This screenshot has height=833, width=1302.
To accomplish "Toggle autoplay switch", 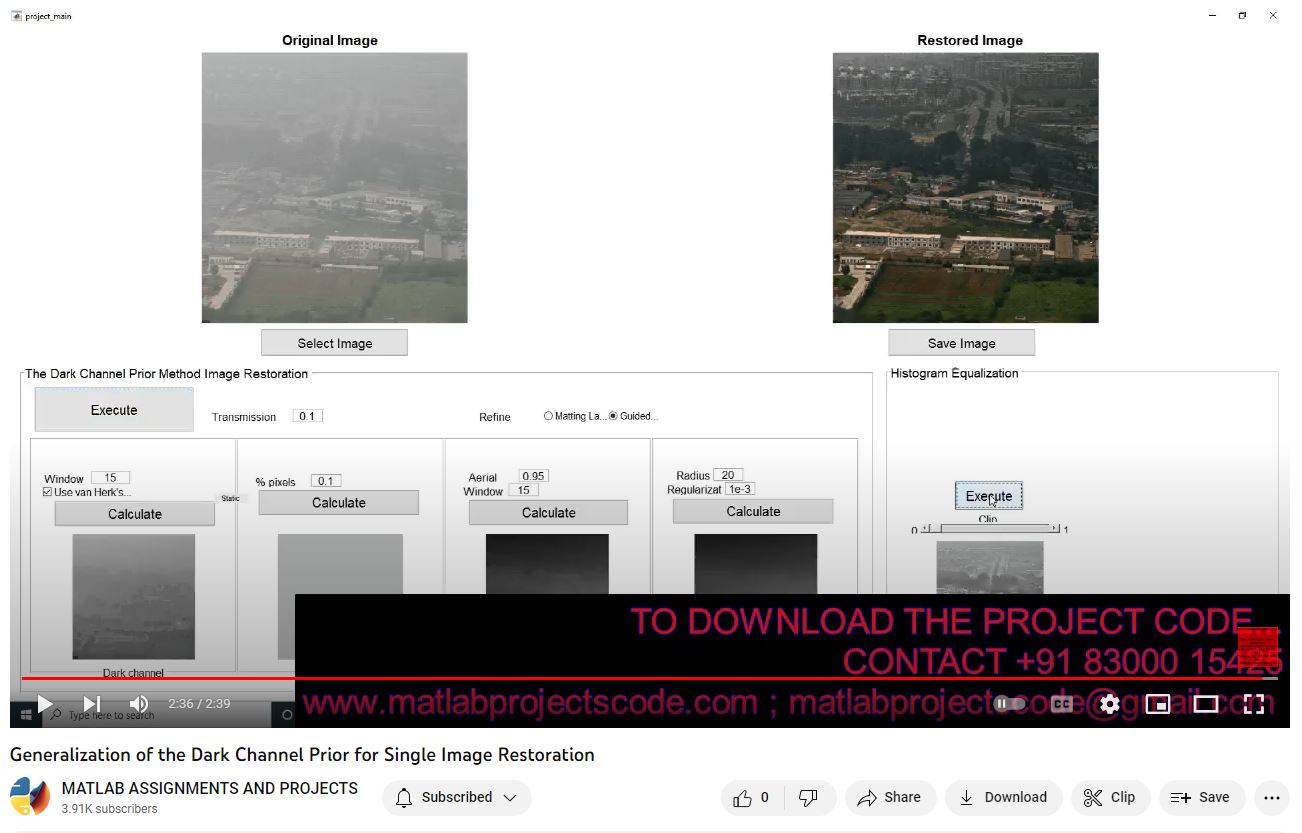I will 1010,704.
